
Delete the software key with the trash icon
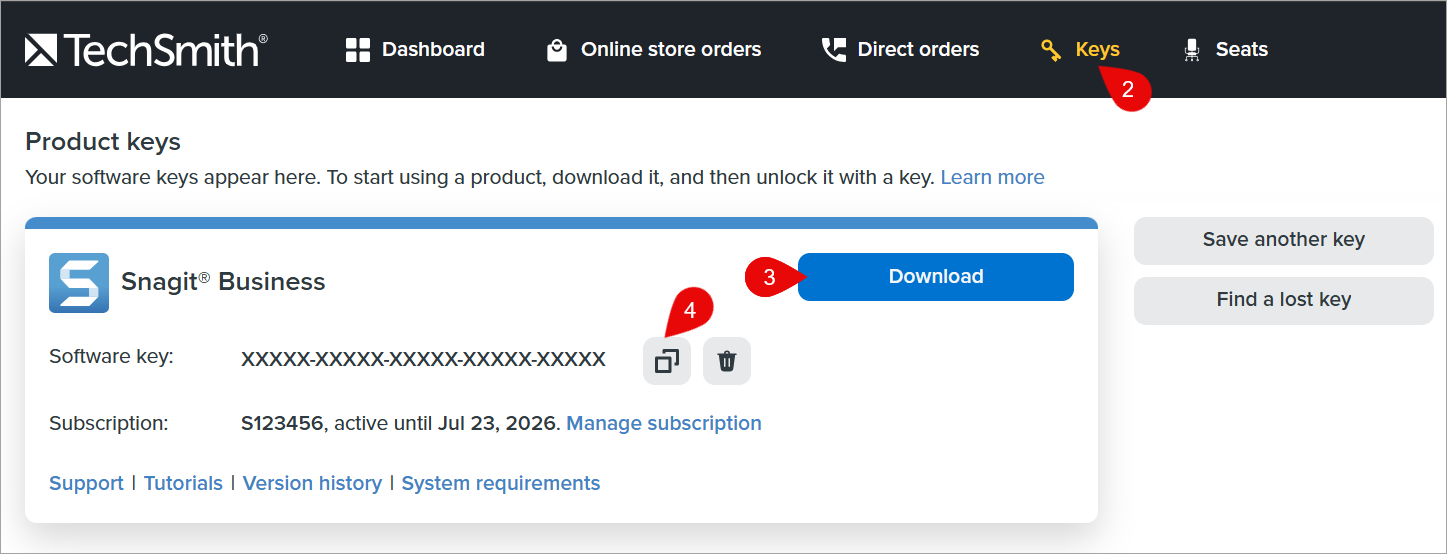[727, 361]
